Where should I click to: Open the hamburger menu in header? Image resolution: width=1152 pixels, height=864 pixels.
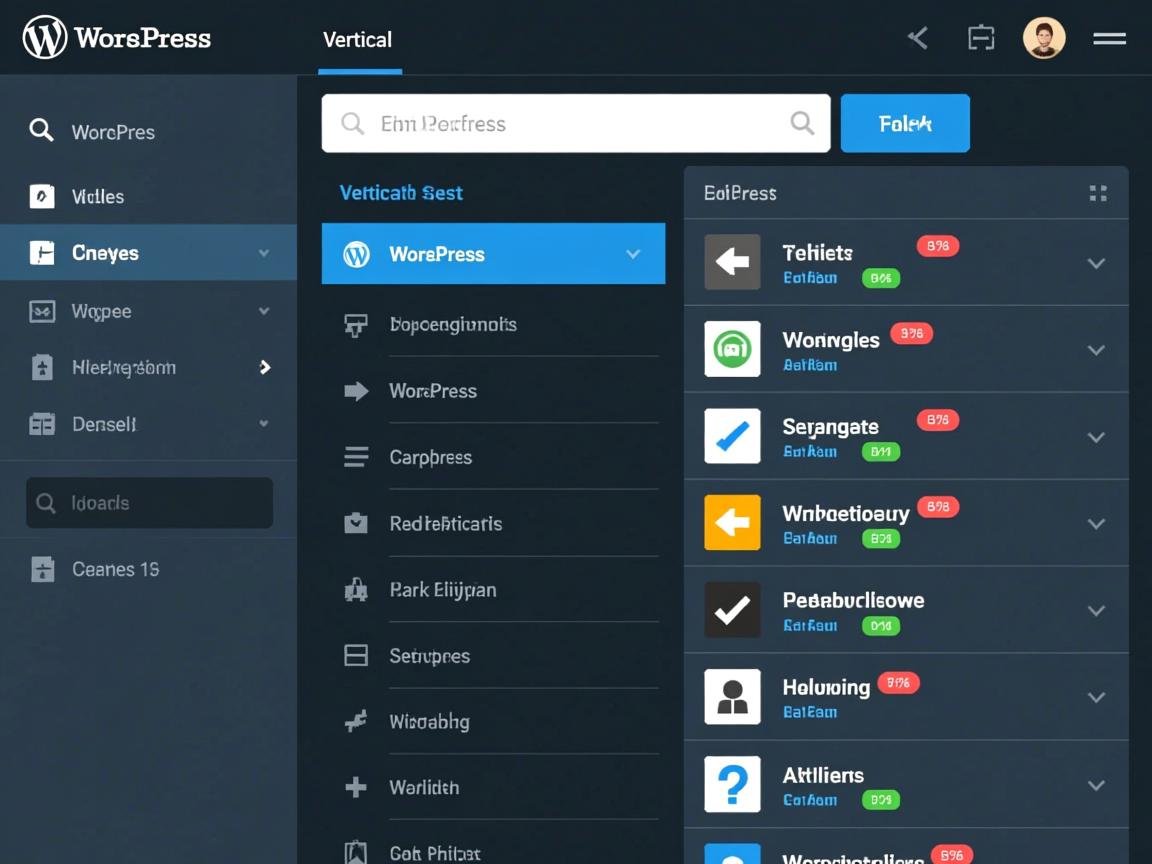(1109, 39)
